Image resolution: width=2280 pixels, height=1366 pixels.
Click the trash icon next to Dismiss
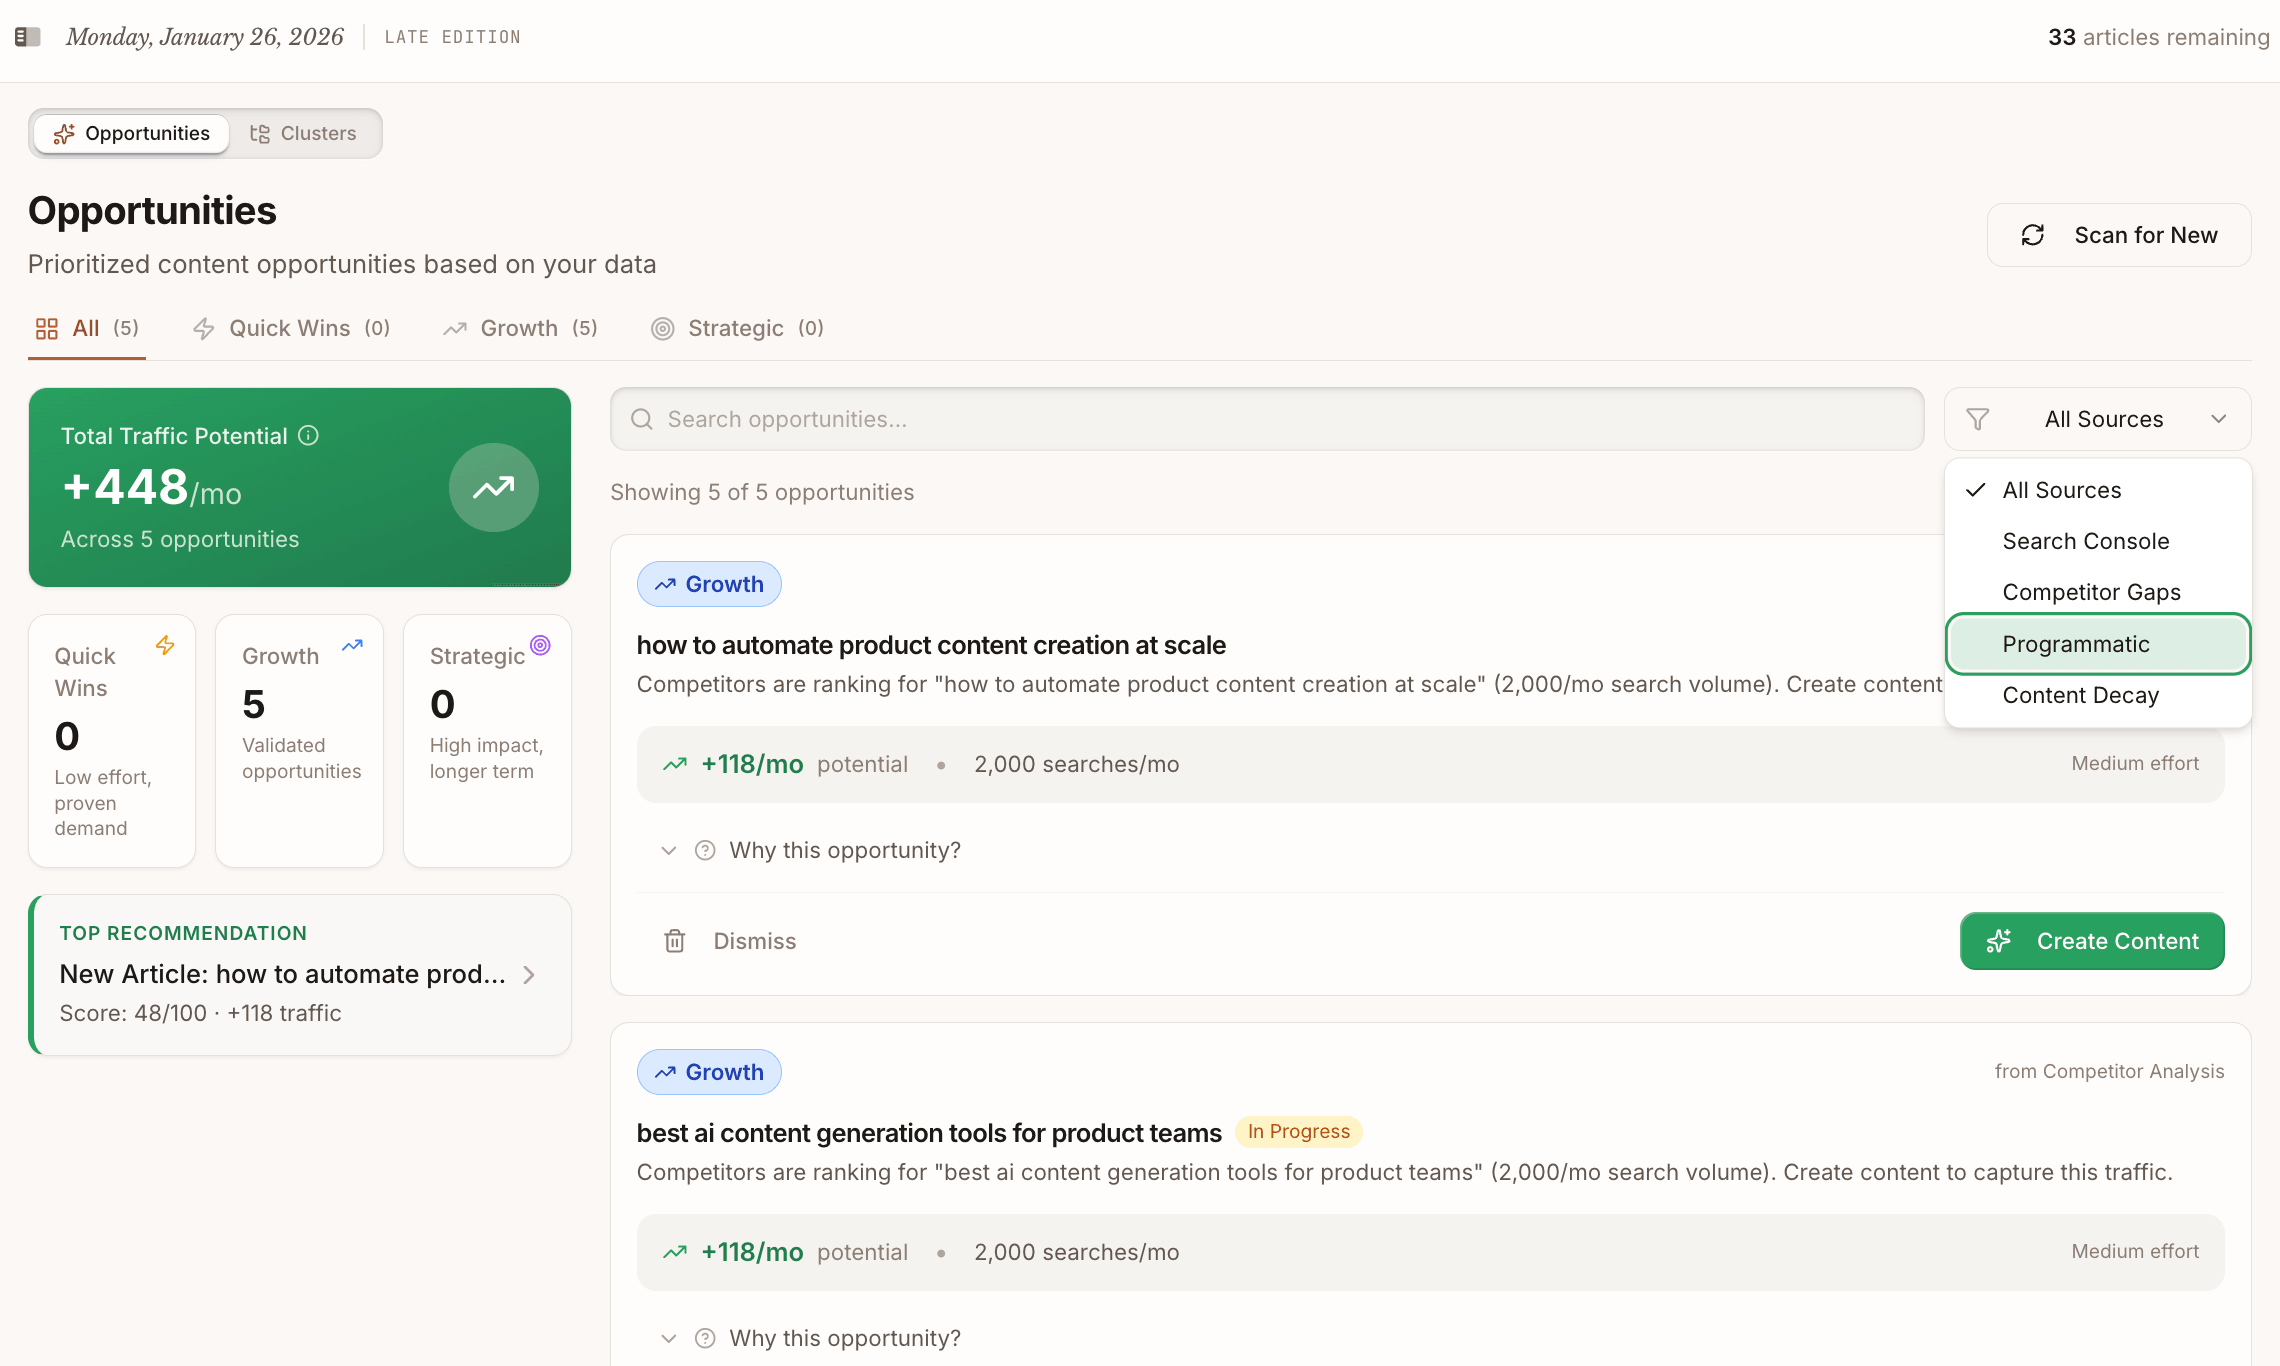675,940
